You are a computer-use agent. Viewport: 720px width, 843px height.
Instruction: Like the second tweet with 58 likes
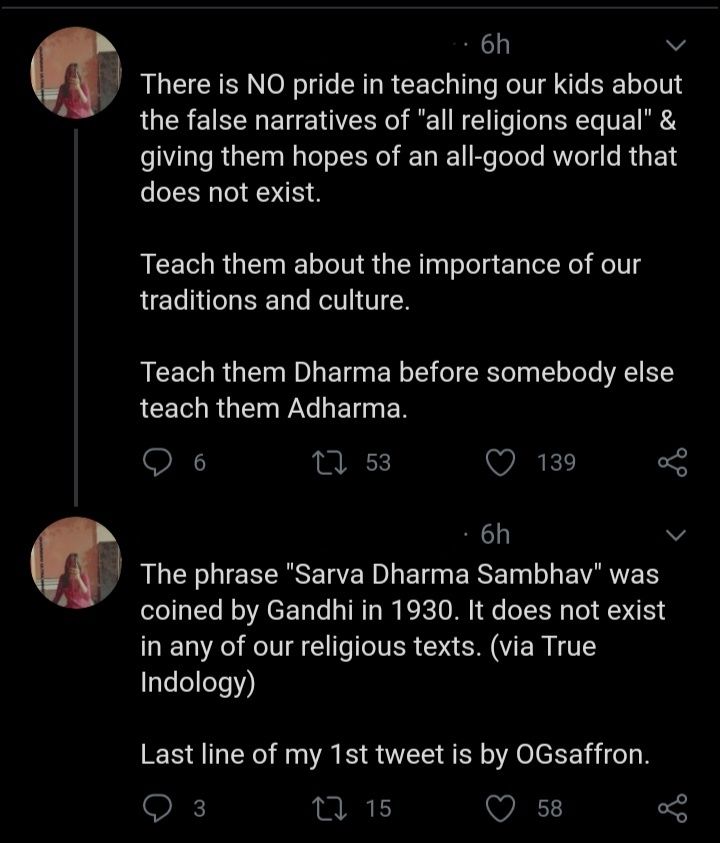(499, 808)
